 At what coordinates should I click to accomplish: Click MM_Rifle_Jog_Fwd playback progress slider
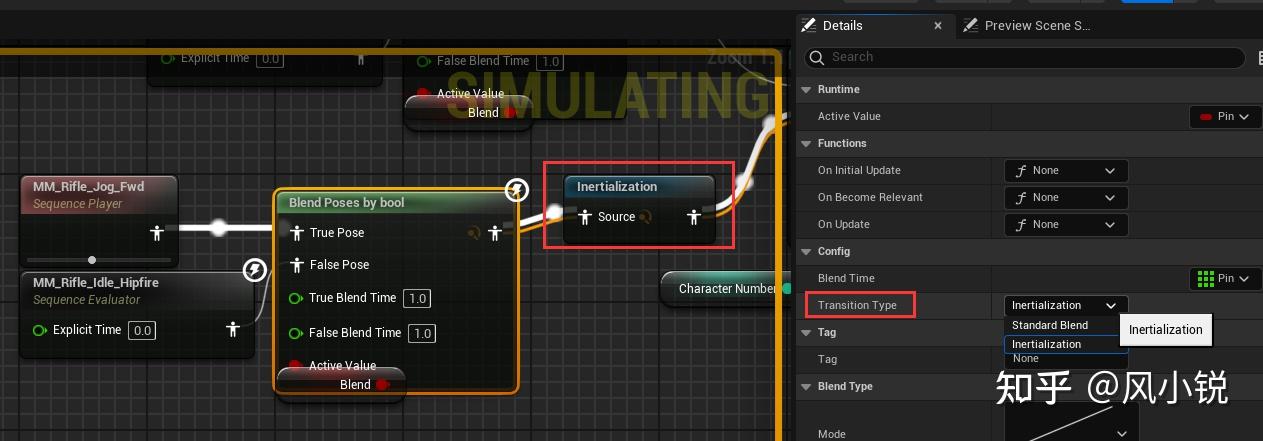pos(94,259)
